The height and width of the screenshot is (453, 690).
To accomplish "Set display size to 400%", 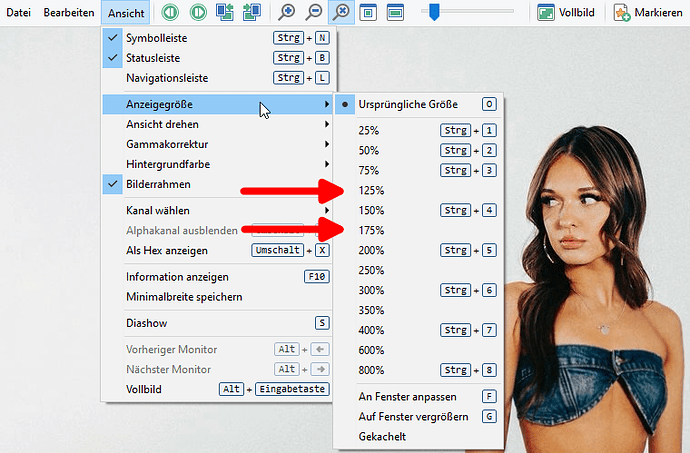I will [418, 330].
